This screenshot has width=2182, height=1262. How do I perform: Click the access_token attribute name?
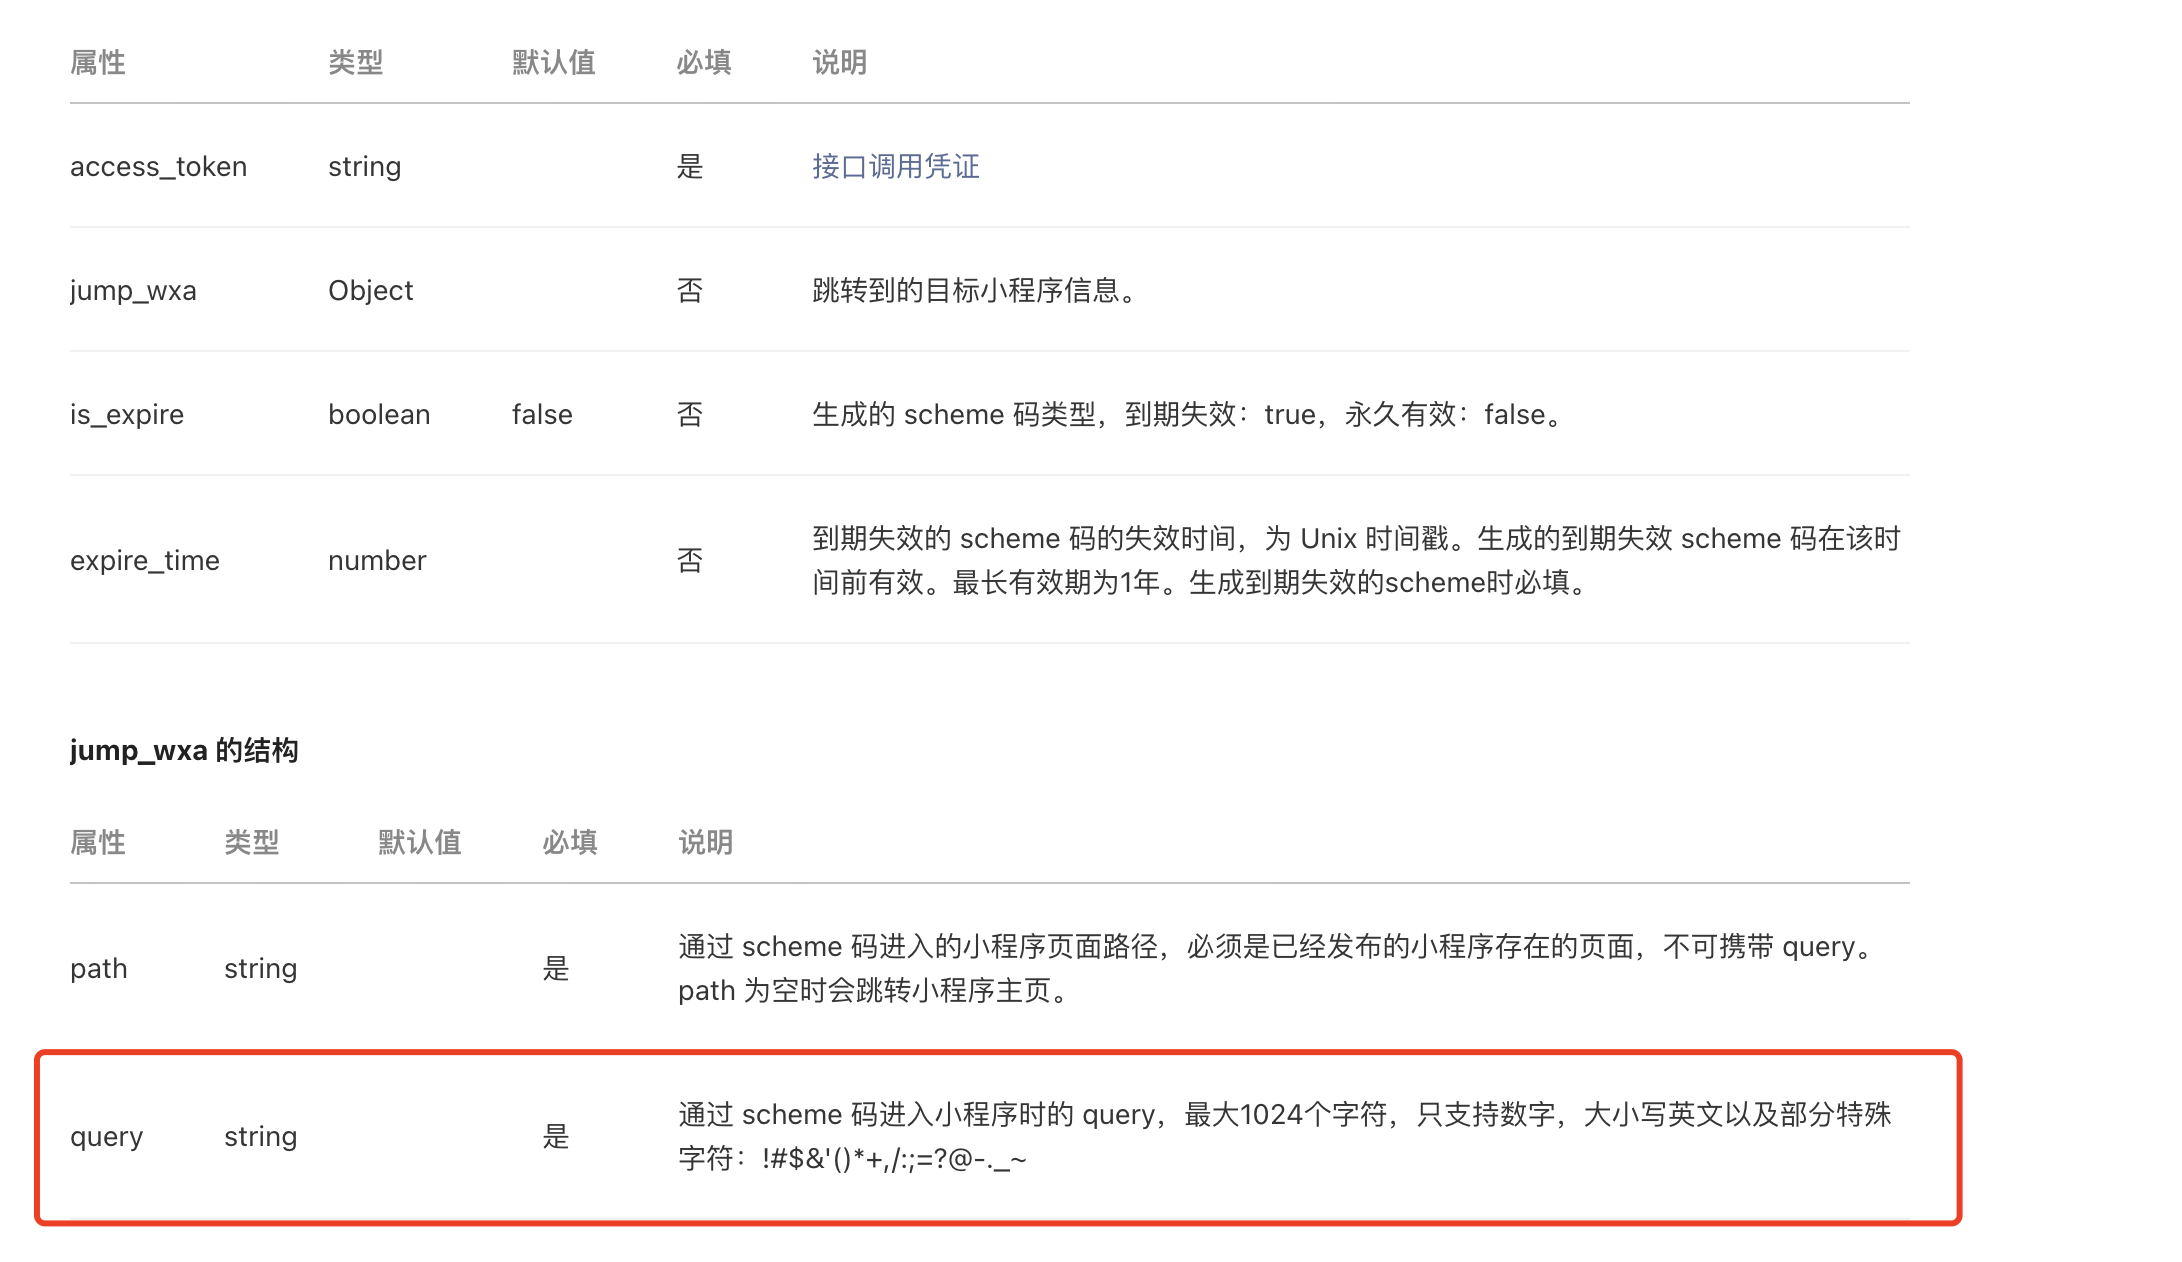(x=158, y=166)
